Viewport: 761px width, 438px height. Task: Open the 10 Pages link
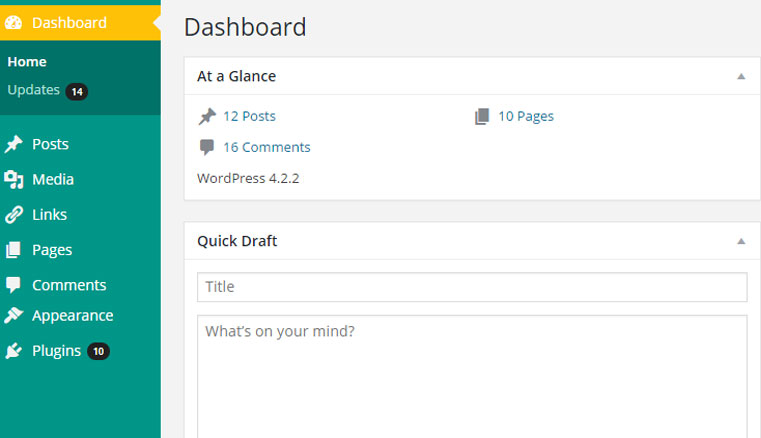point(526,116)
